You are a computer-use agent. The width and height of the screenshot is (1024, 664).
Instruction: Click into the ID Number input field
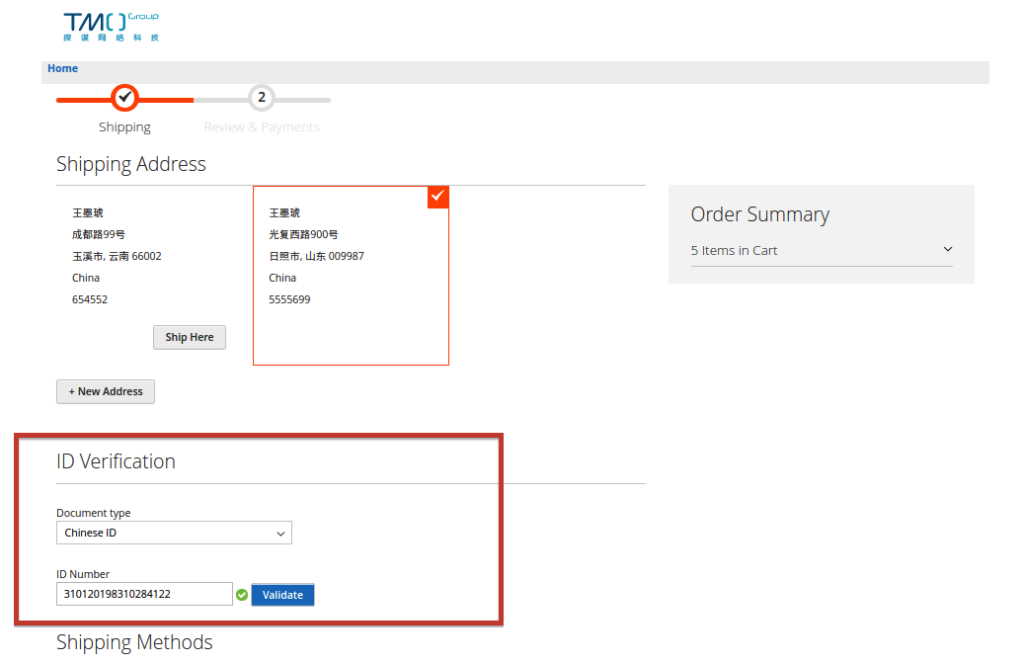coord(144,594)
